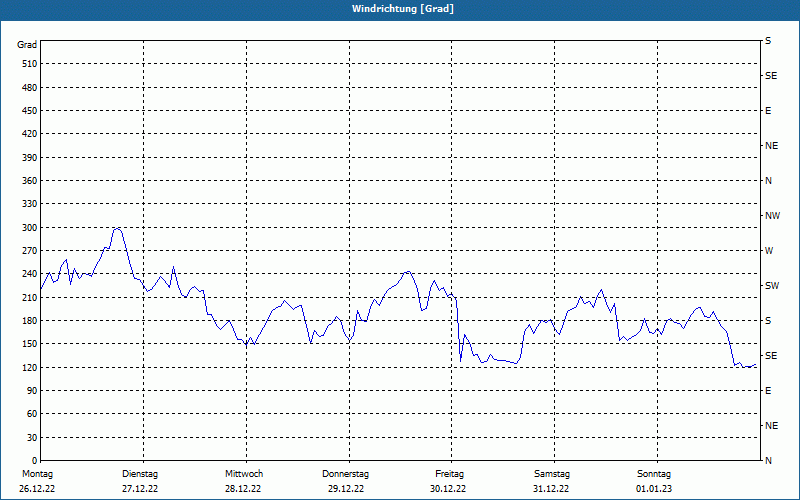800x500 pixels.
Task: Click the 210 degree axis label
Action: point(30,297)
